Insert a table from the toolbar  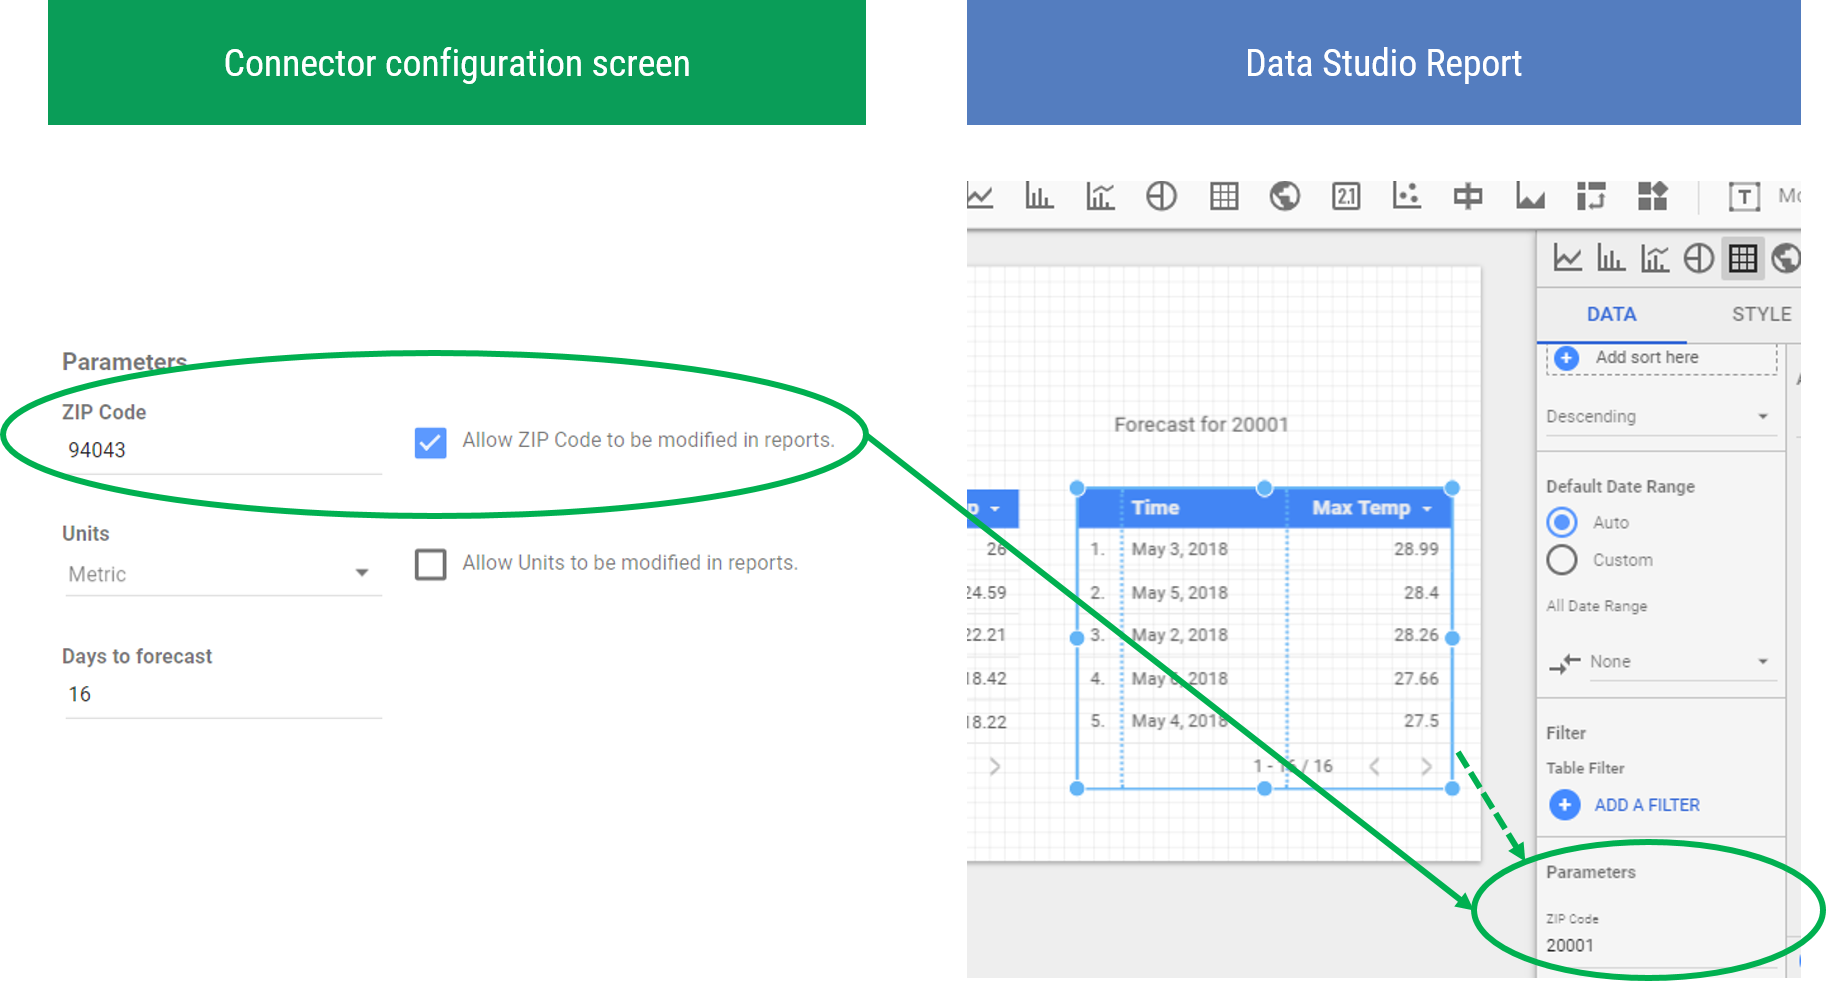[x=1223, y=197]
